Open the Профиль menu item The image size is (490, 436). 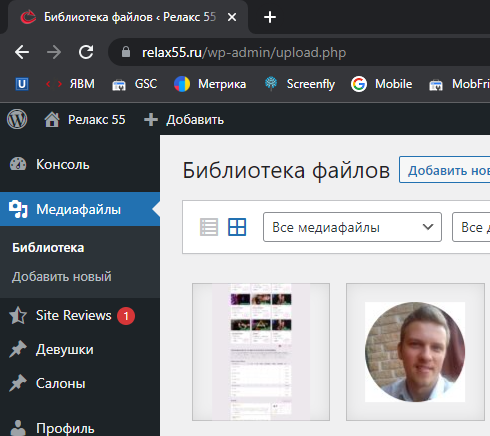tap(65, 429)
